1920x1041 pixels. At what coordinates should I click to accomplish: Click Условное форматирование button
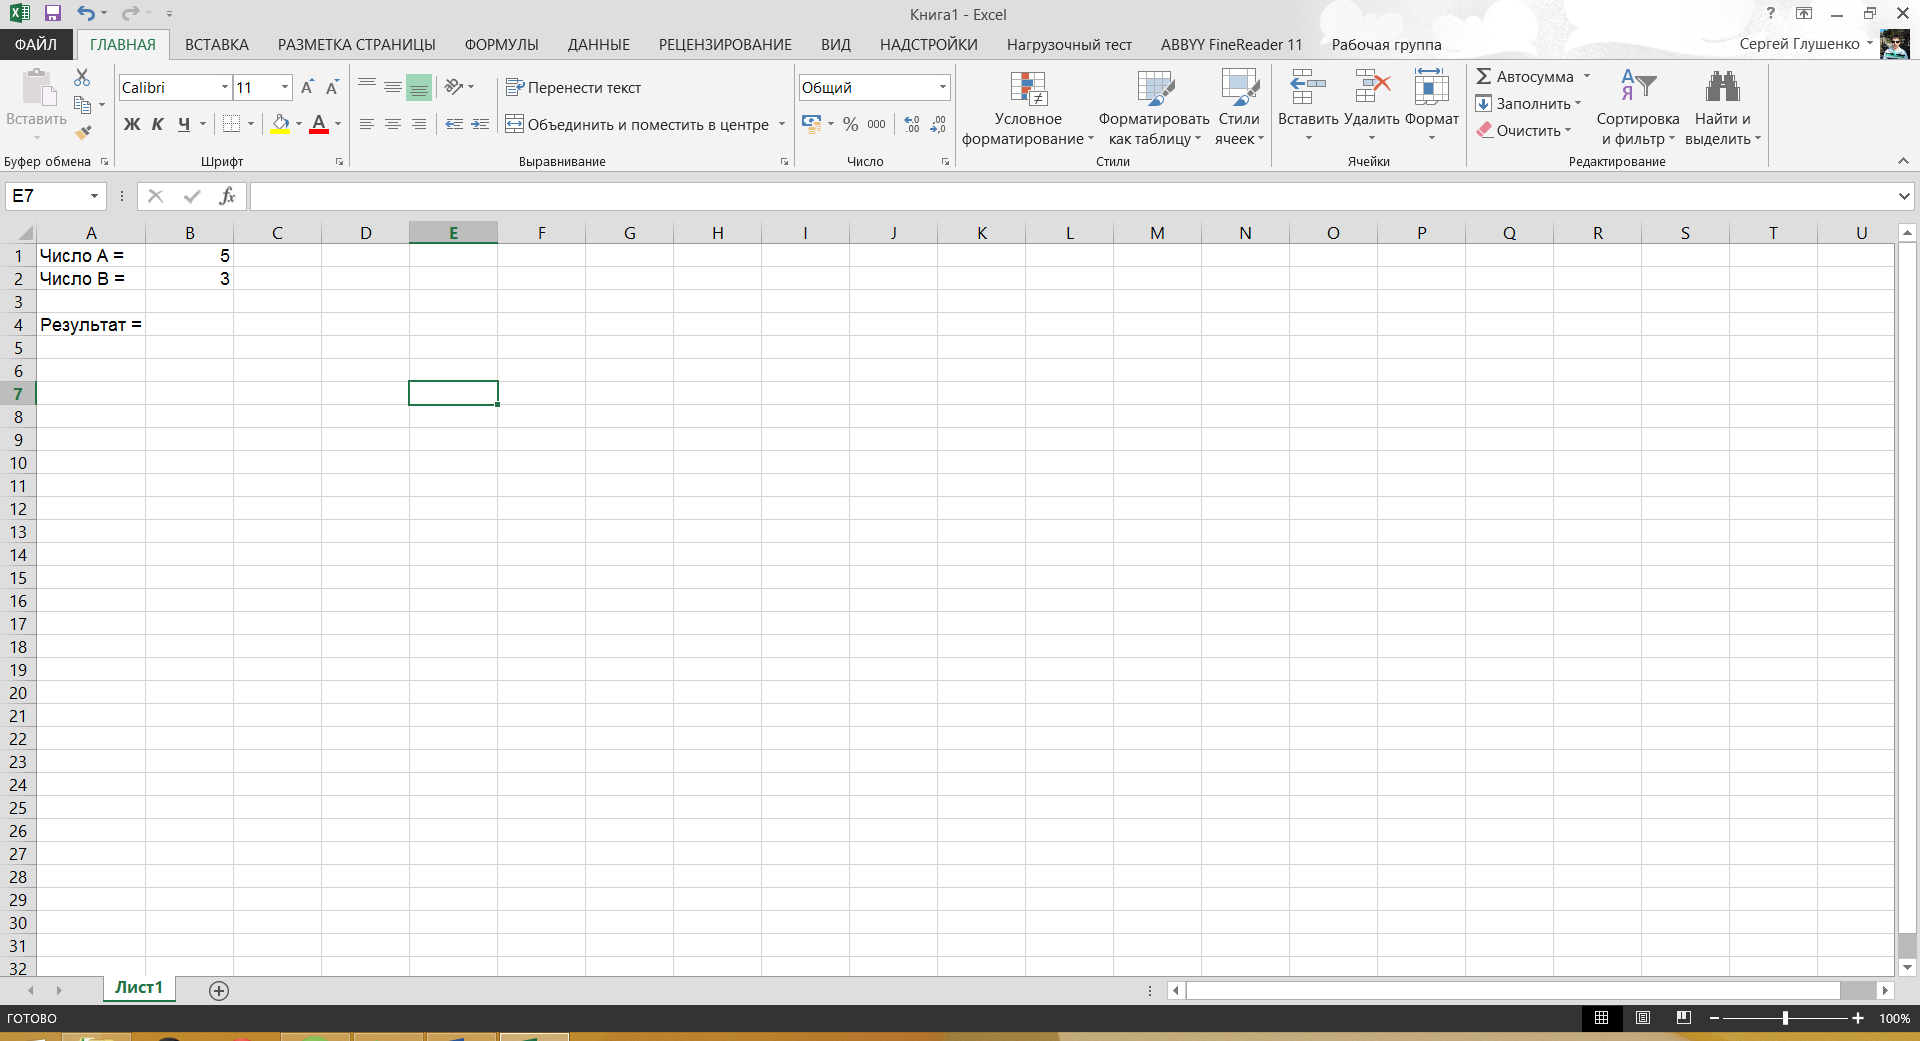point(1028,108)
